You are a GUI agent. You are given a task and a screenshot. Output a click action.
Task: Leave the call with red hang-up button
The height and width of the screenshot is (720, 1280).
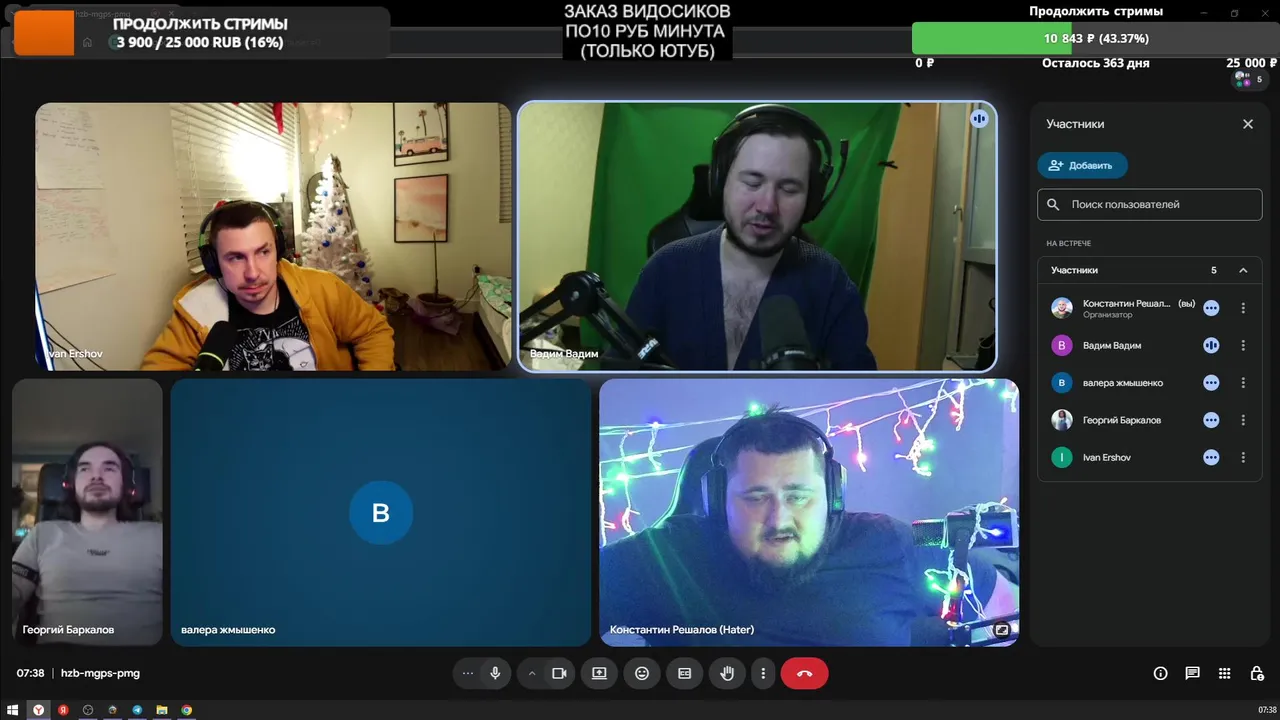pos(805,673)
